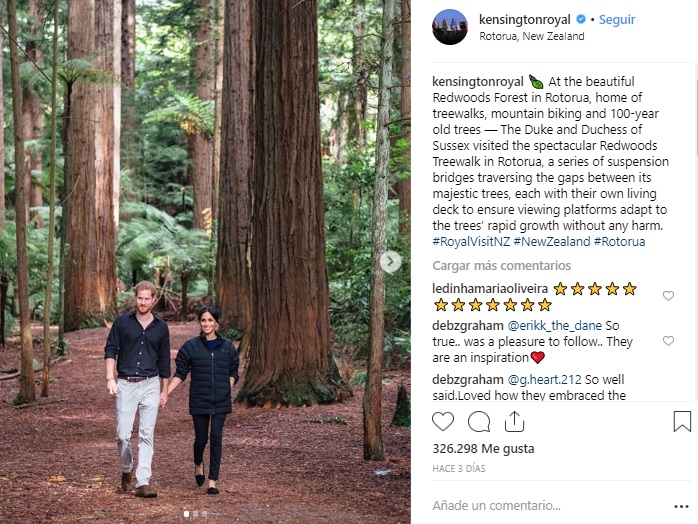This screenshot has height=524, width=698.
Task: Like debzgraham's comment to erikk_the_dane
Action: [668, 341]
